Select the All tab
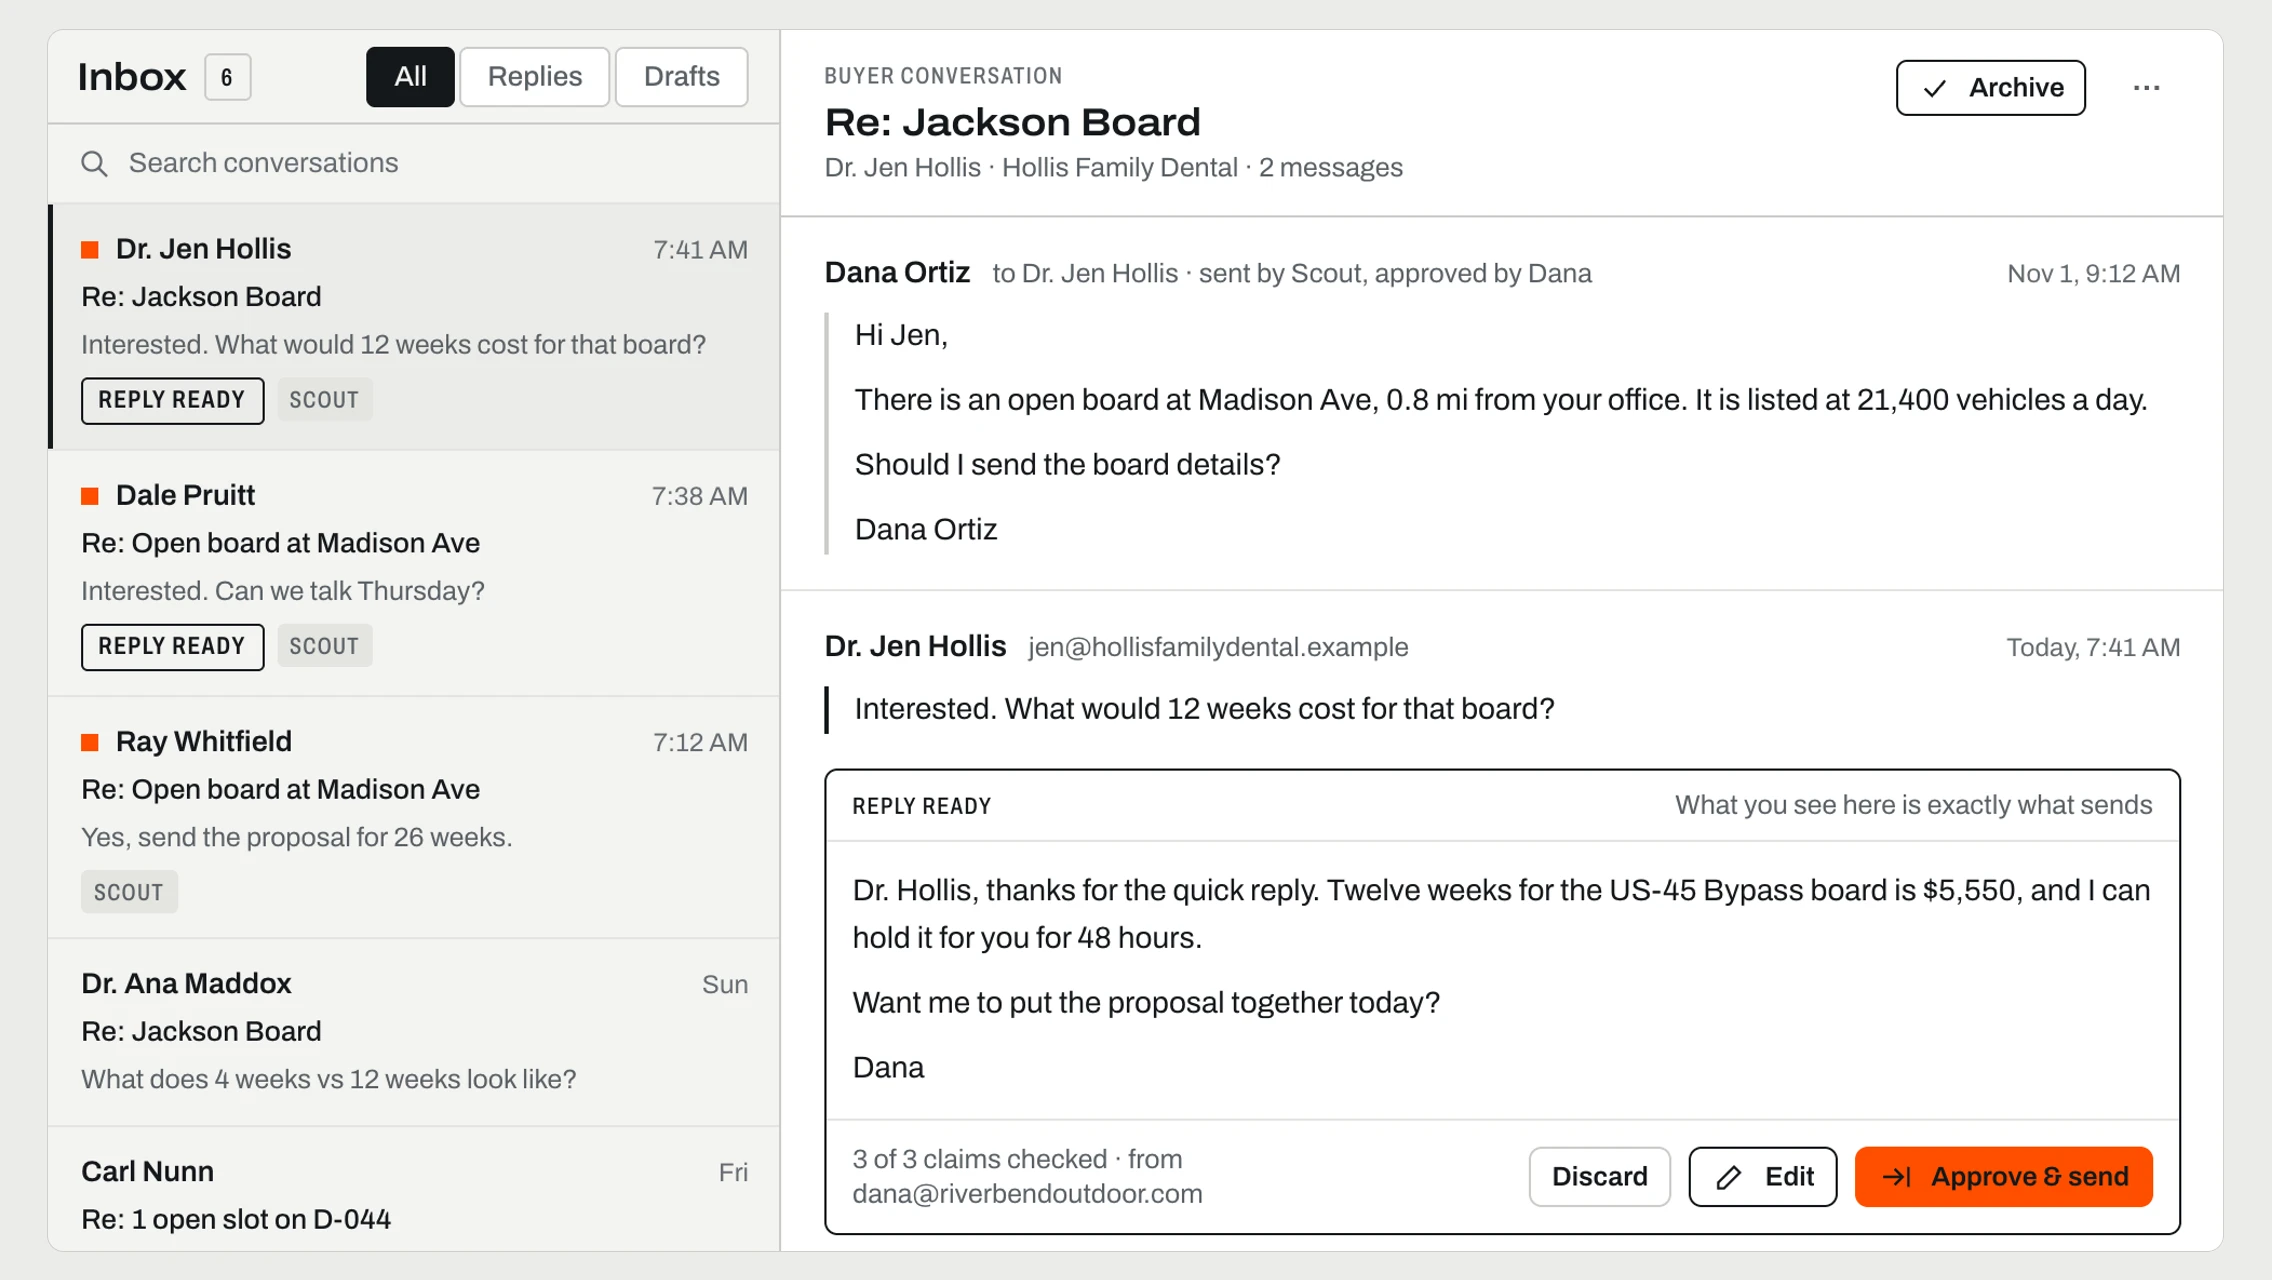The height and width of the screenshot is (1280, 2272). 410,77
